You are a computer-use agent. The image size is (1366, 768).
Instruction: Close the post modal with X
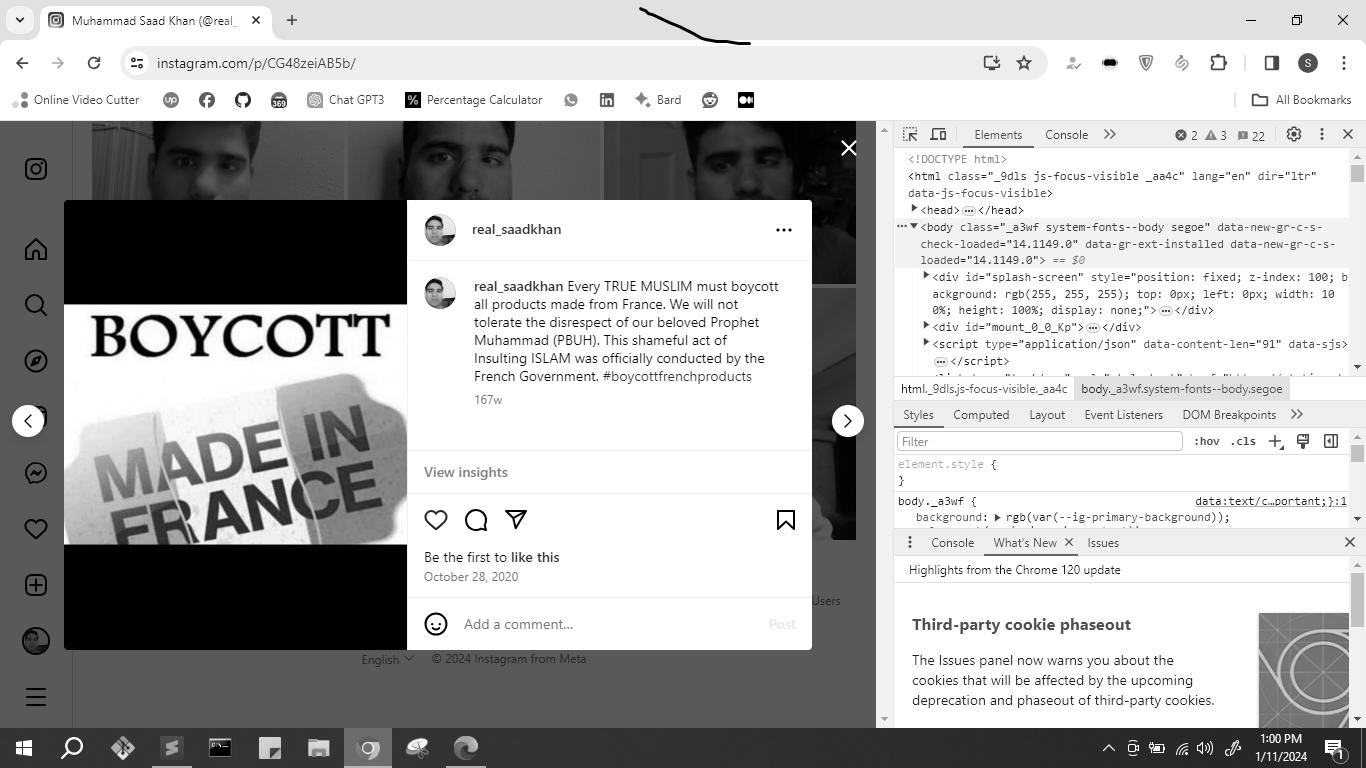pyautogui.click(x=849, y=148)
